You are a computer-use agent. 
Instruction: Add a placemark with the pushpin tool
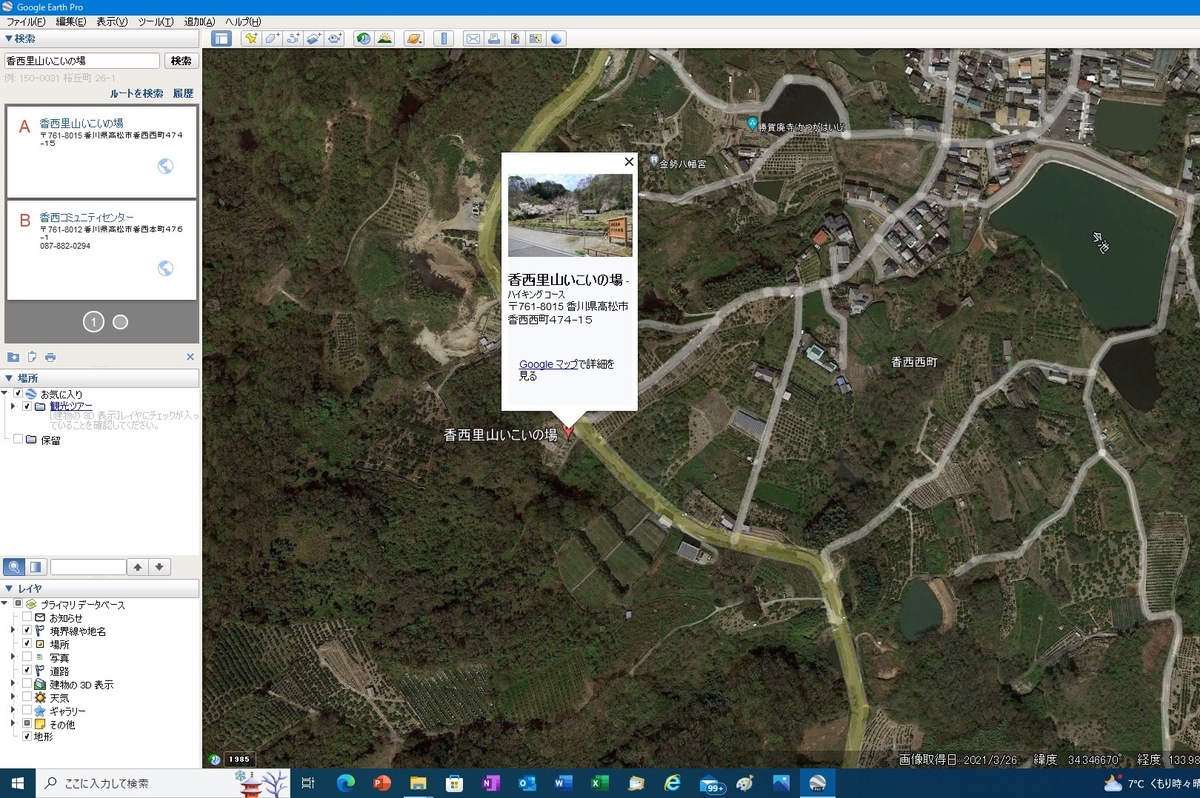(x=250, y=39)
